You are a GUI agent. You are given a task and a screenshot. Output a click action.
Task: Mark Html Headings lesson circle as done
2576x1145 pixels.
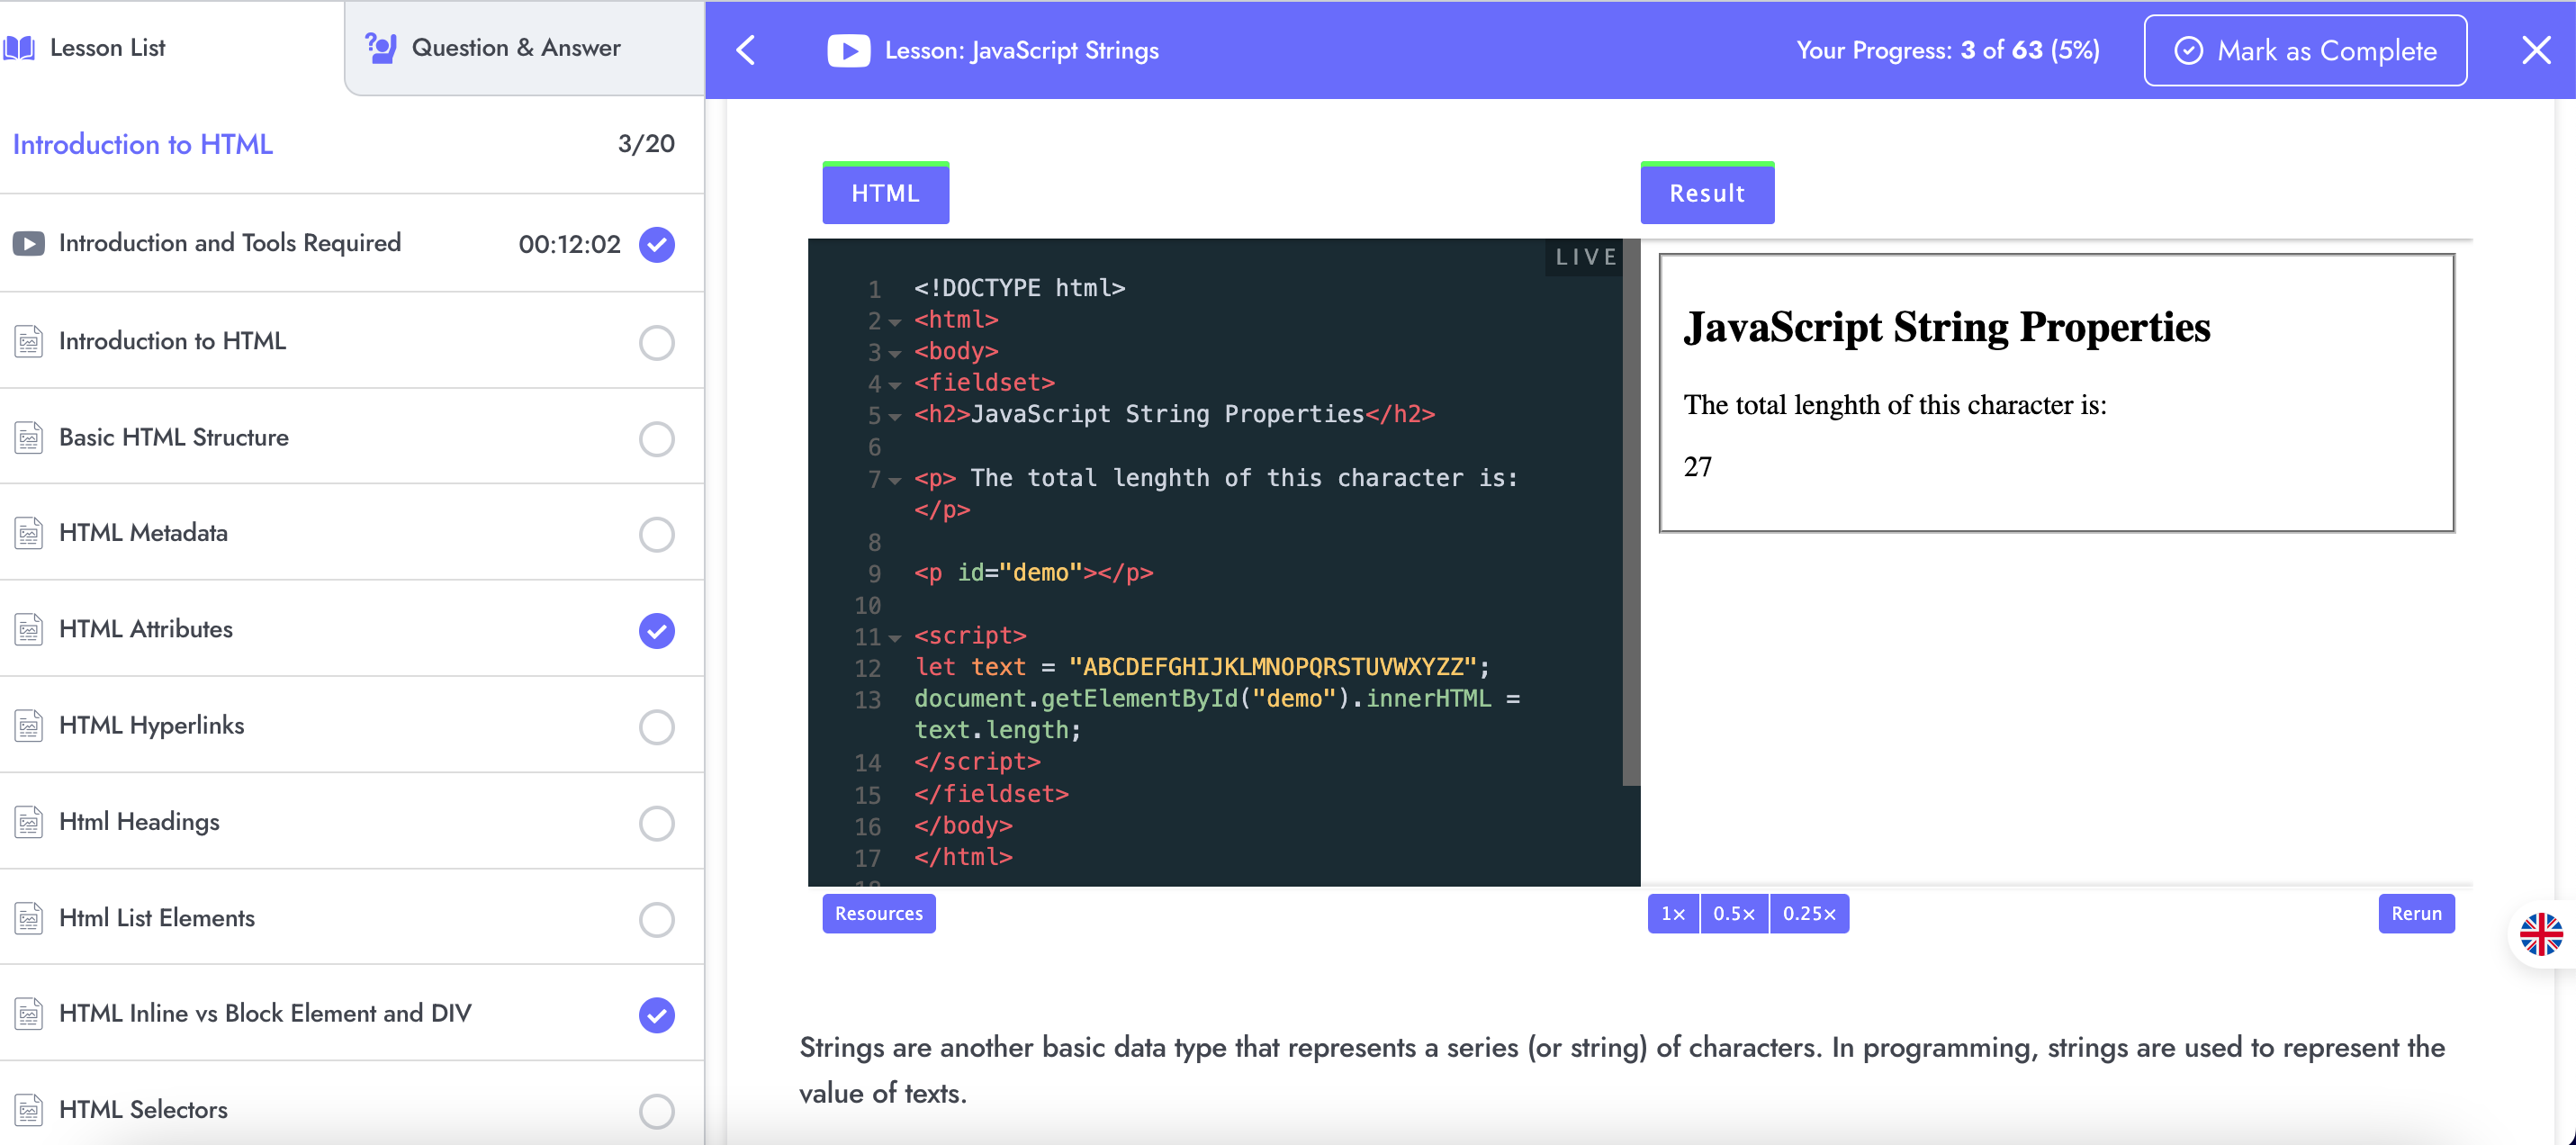click(x=656, y=823)
